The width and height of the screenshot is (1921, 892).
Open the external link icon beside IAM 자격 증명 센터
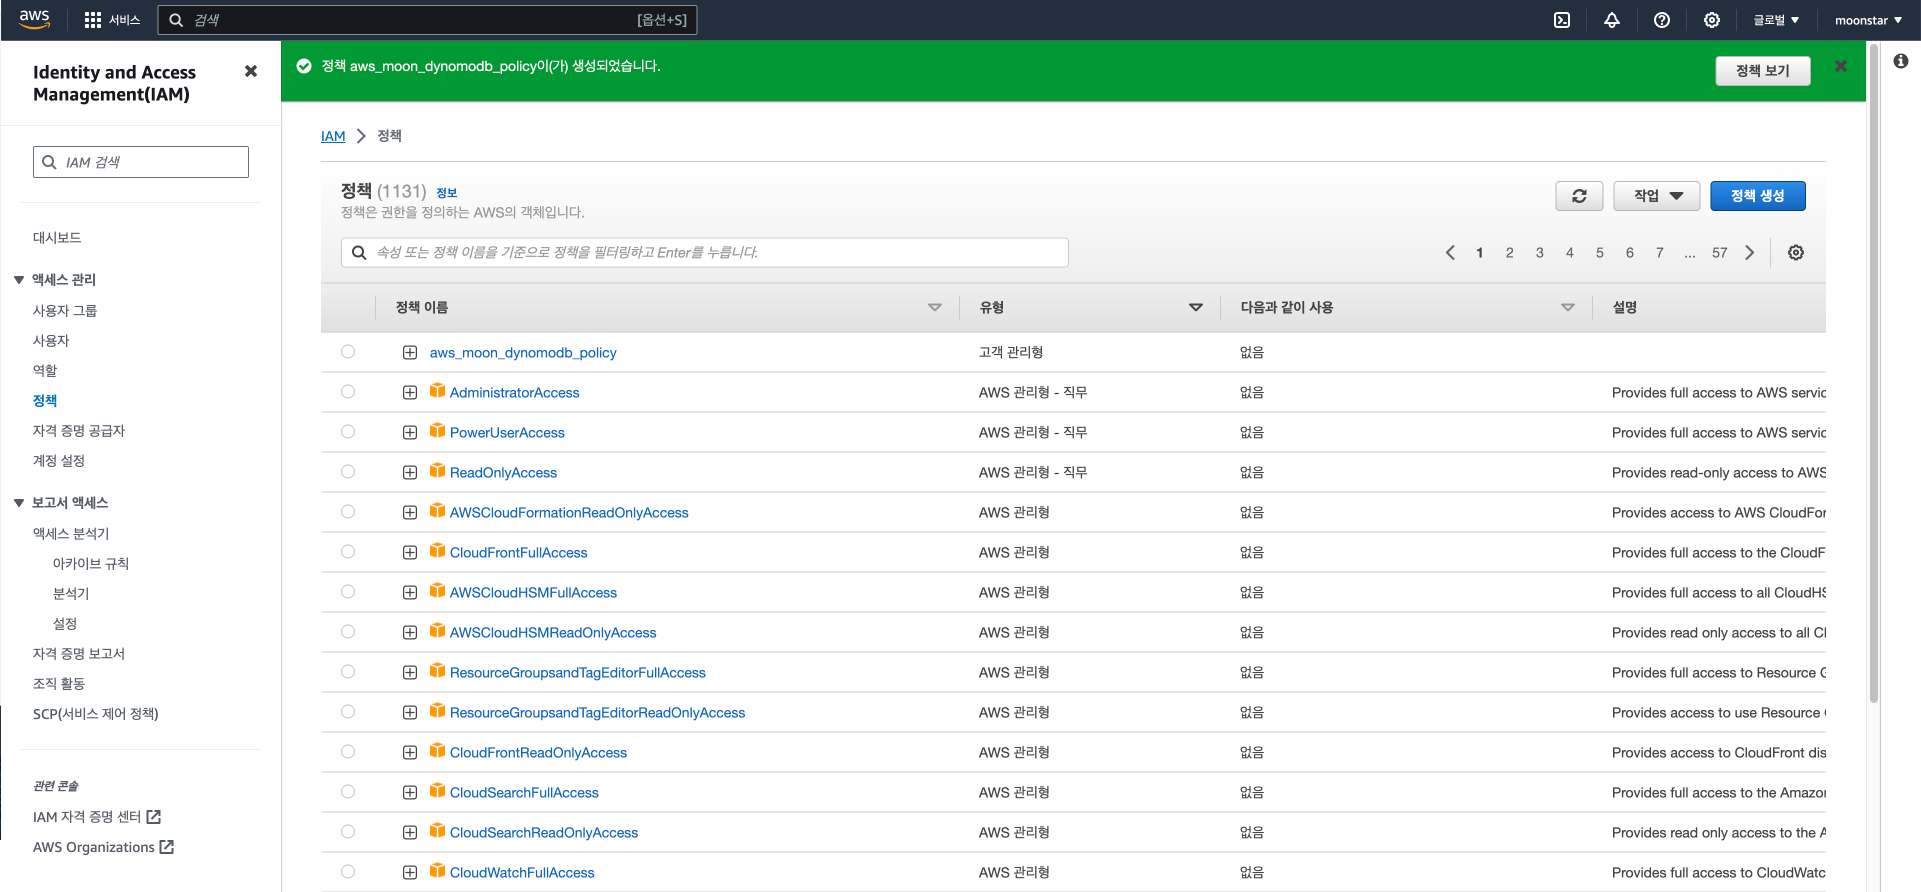[x=154, y=817]
